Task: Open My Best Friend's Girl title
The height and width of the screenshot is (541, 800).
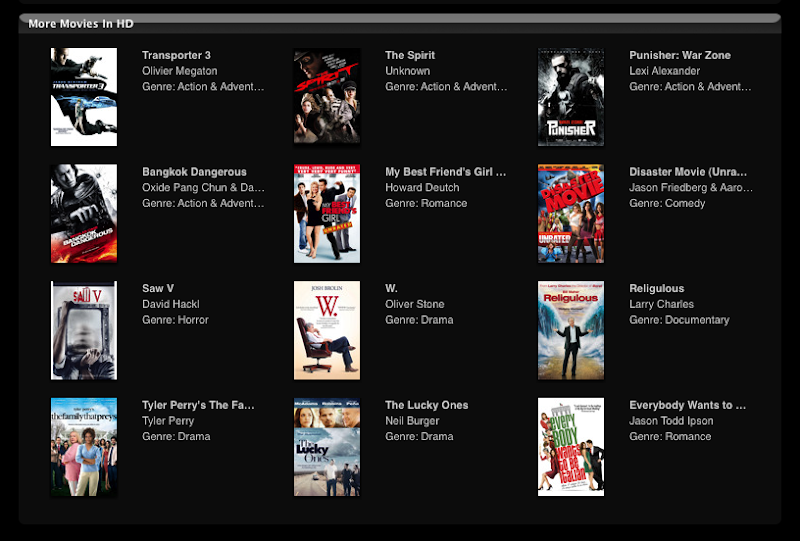Action: pyautogui.click(x=445, y=172)
